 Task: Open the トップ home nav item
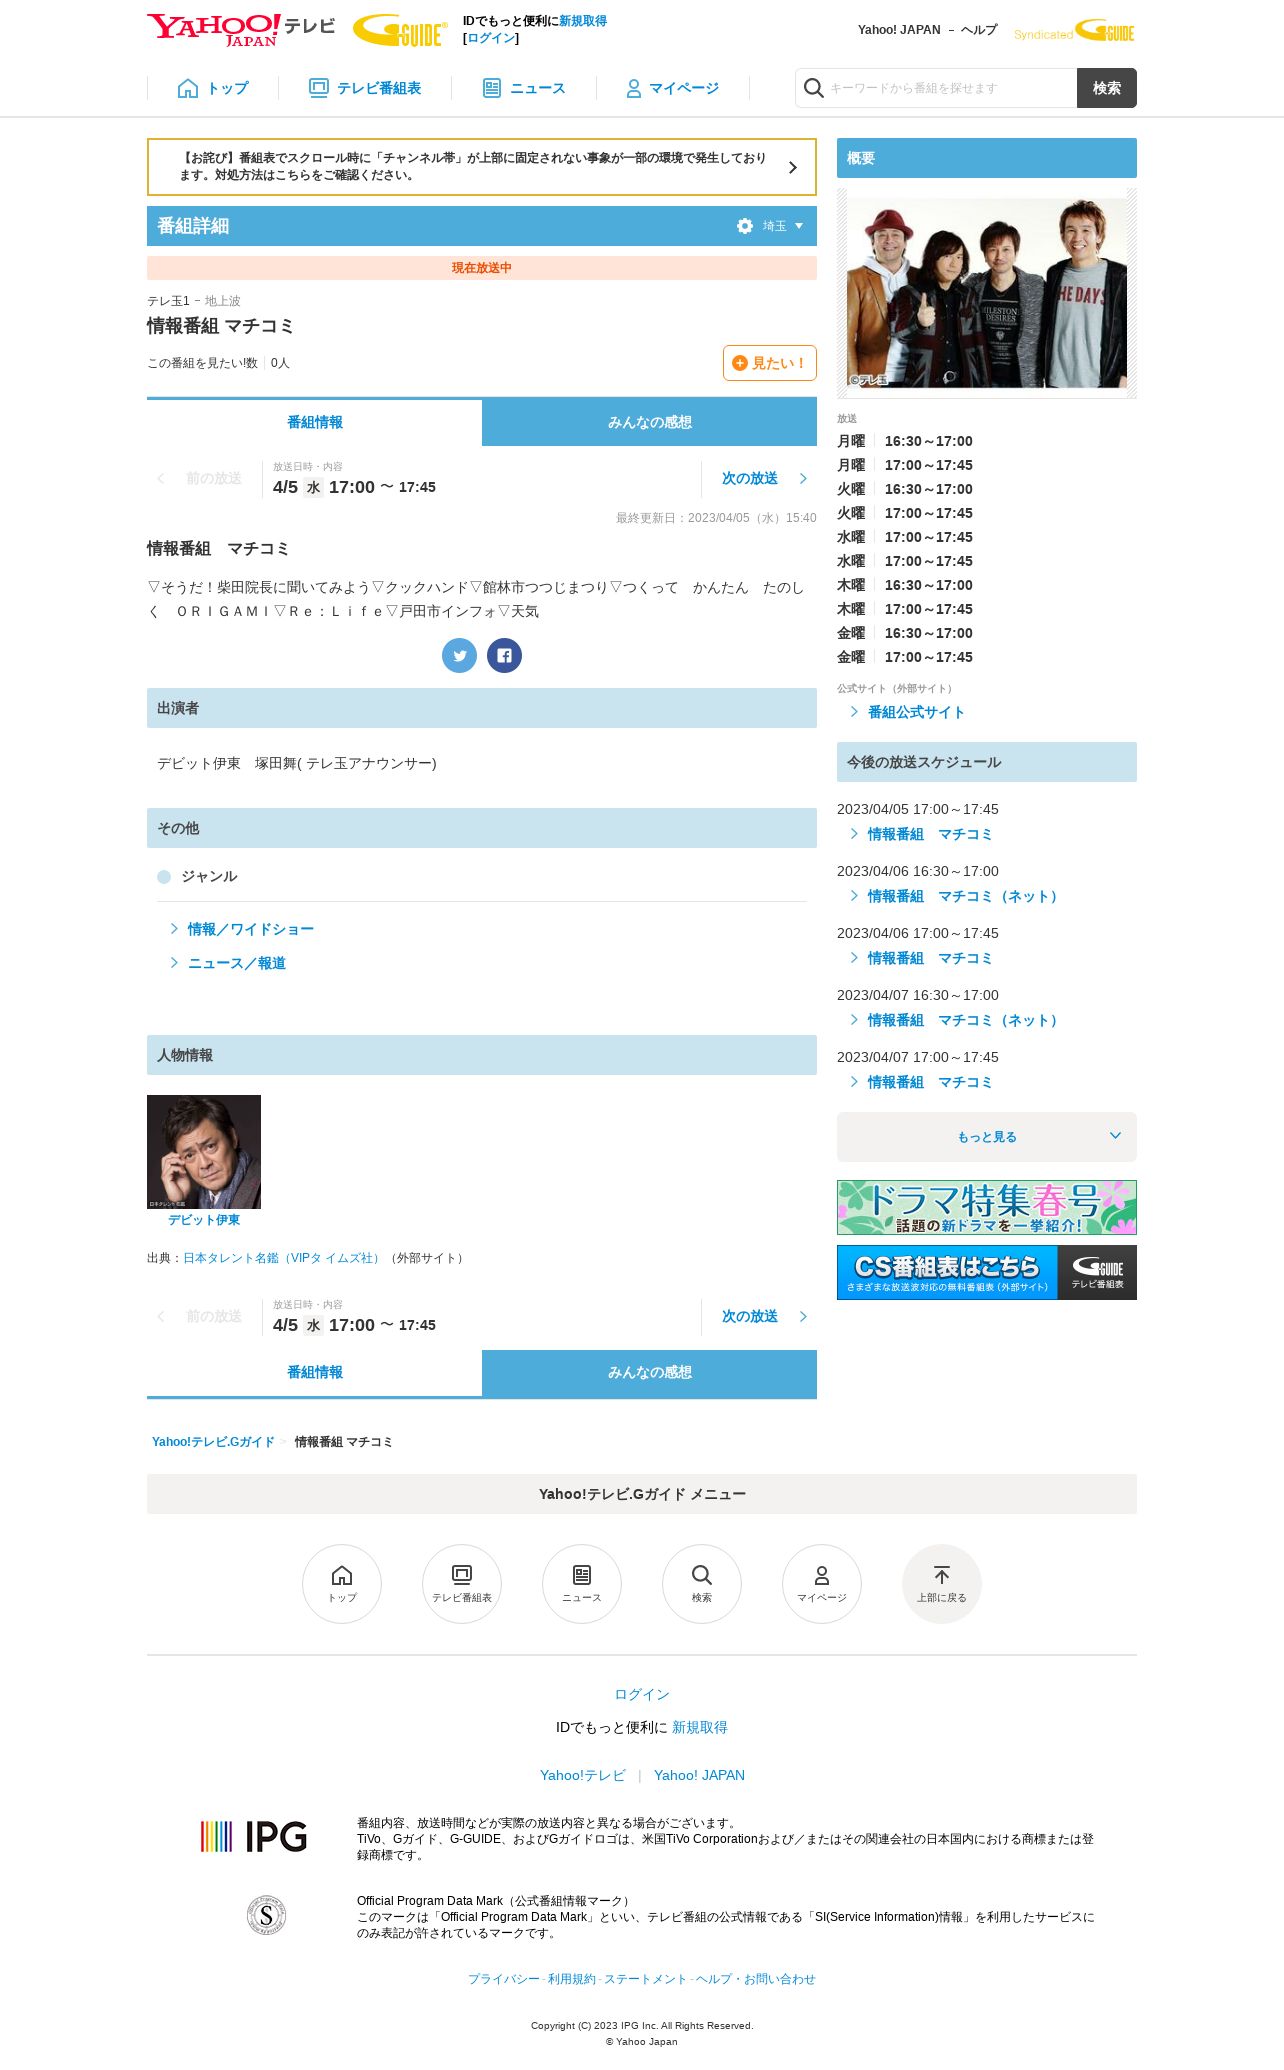click(x=213, y=88)
